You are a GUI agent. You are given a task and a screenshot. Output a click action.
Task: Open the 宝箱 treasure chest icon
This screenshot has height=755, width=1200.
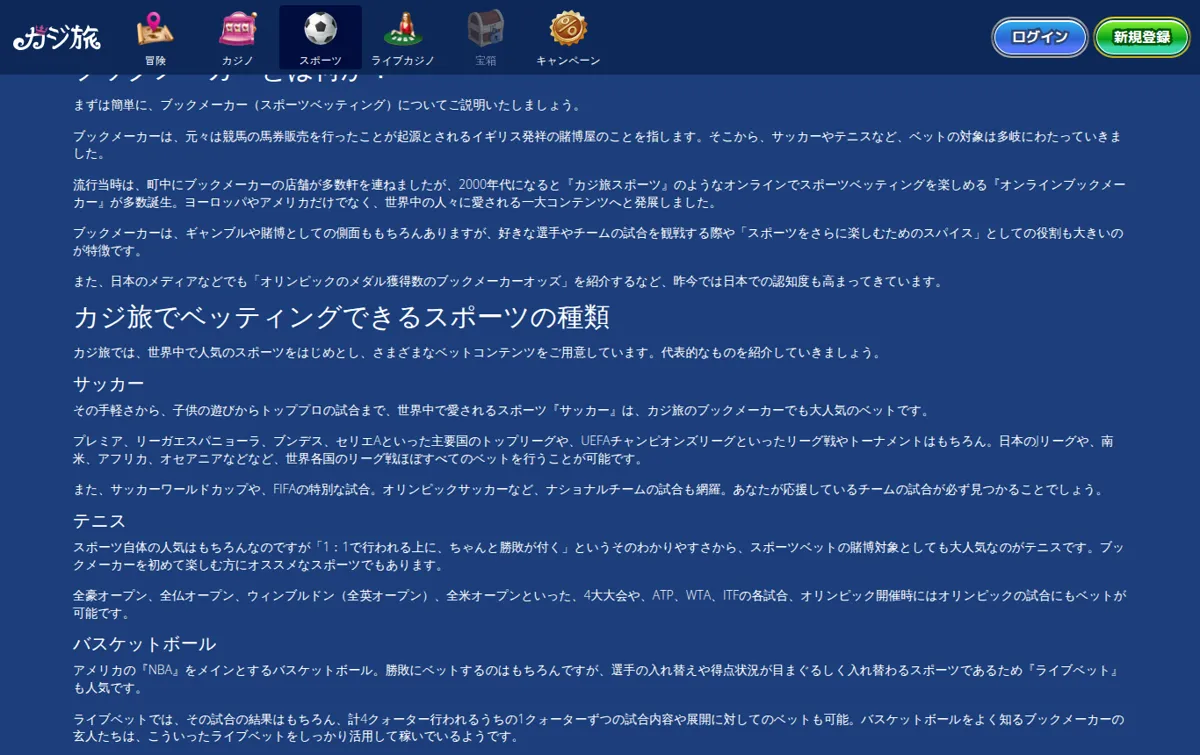click(486, 28)
